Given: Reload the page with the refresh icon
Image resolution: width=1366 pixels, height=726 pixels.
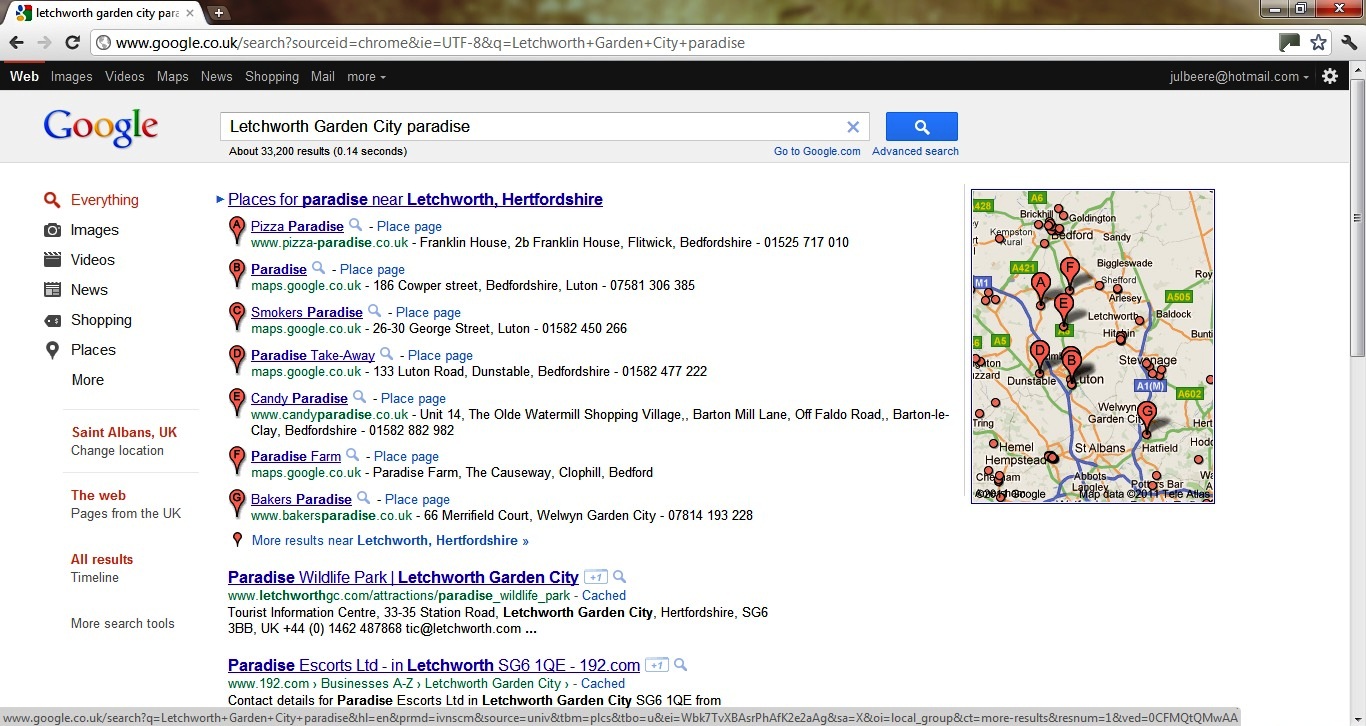Looking at the screenshot, I should pos(72,42).
